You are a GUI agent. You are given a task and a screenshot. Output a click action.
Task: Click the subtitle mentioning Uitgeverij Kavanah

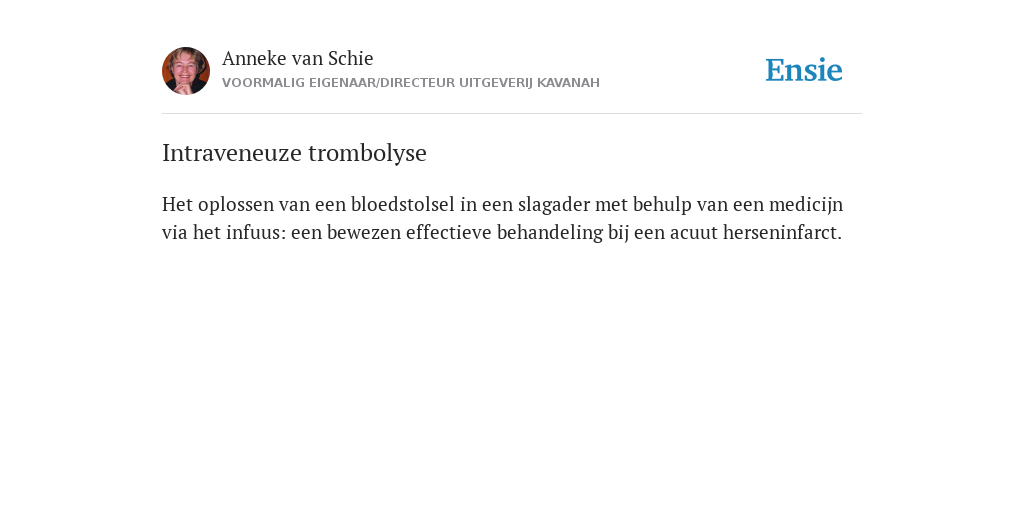[411, 83]
